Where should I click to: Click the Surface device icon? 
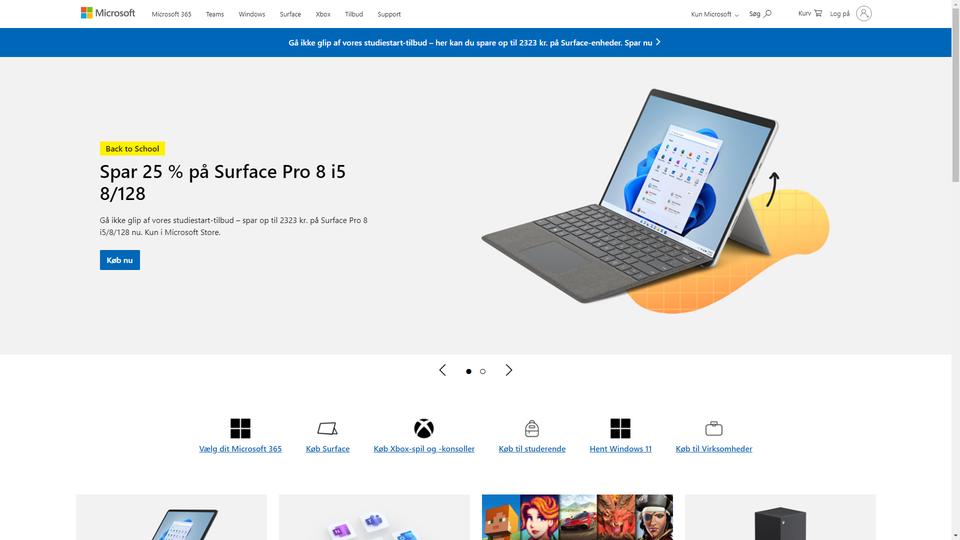point(328,429)
